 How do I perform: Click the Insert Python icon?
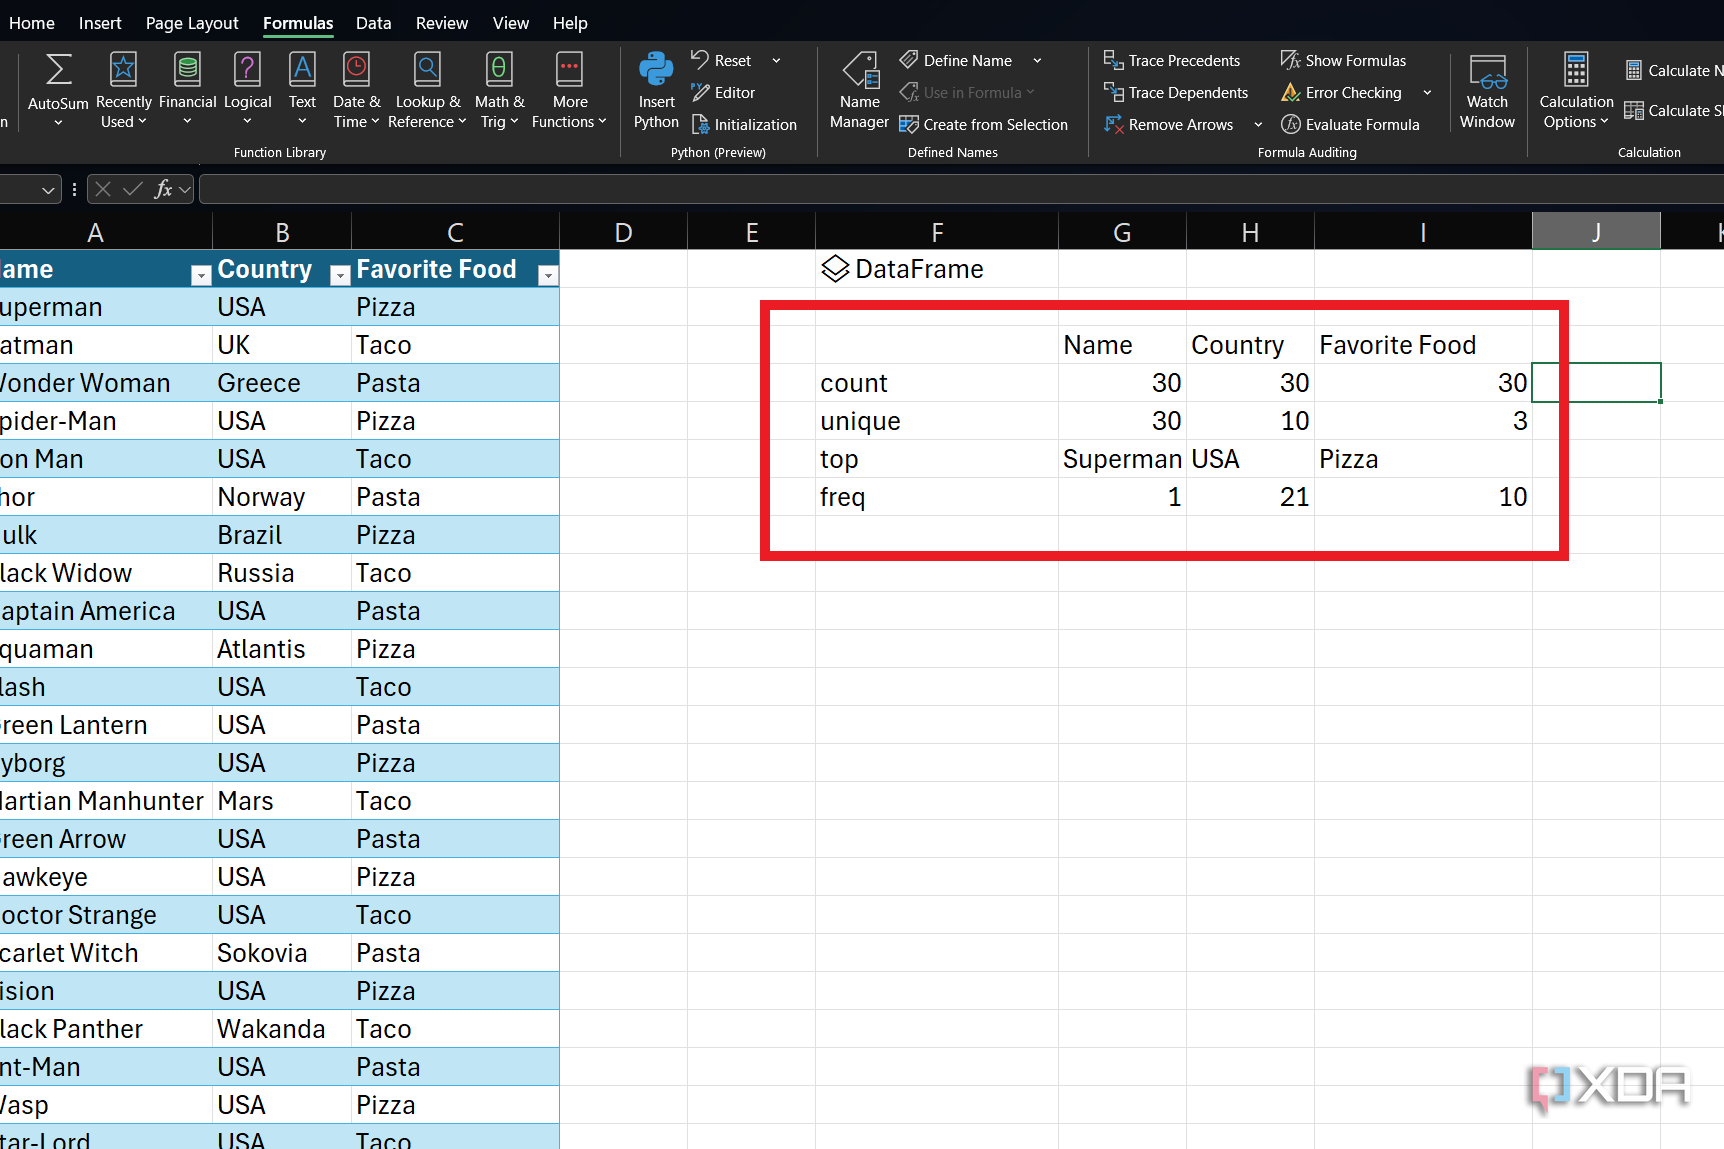tap(656, 70)
